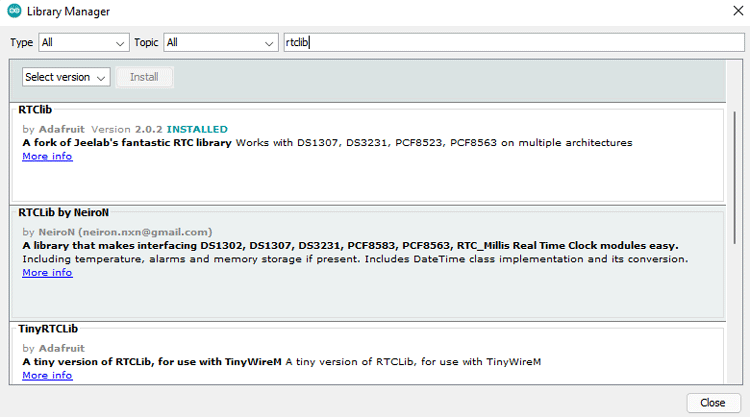Follow More info link under TinyRTCLib
750x417 pixels.
[x=47, y=375]
